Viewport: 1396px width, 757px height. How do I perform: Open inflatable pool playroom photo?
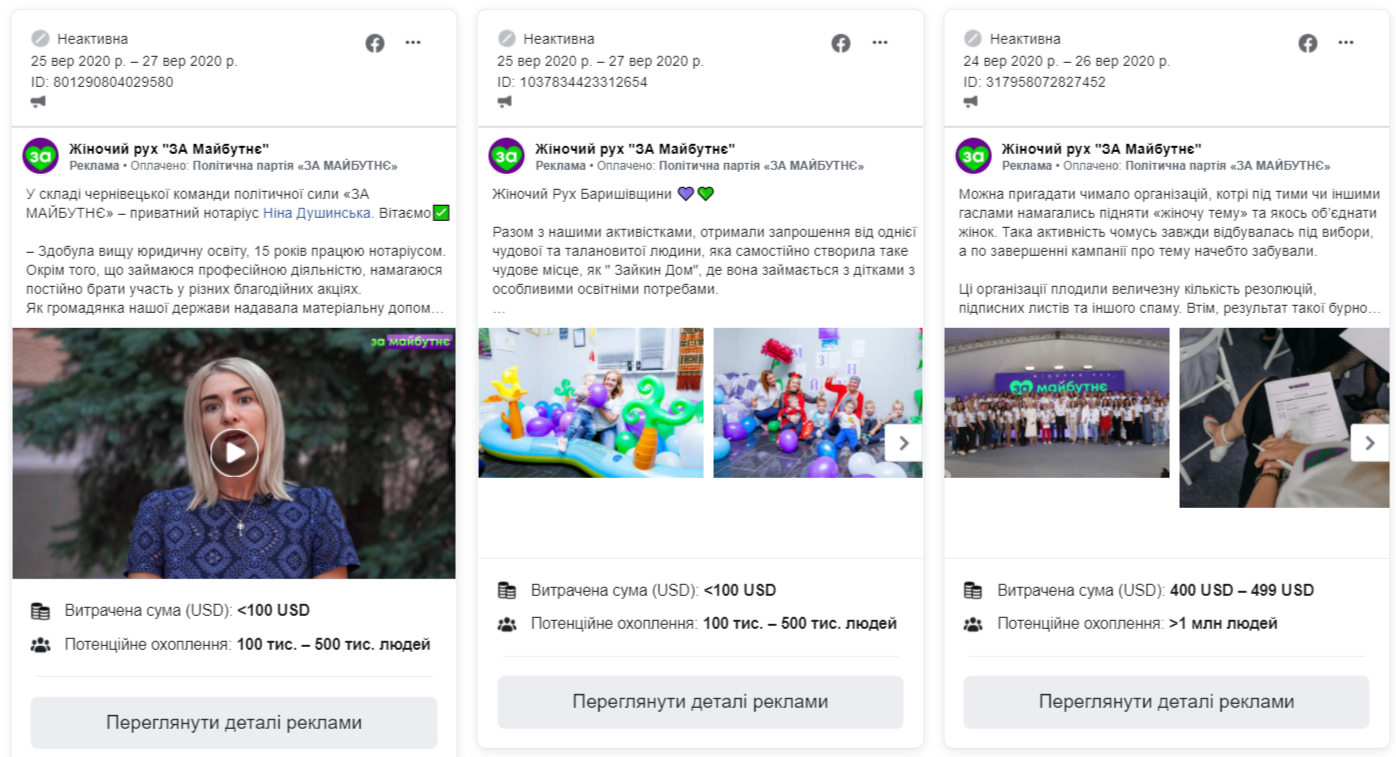[591, 403]
